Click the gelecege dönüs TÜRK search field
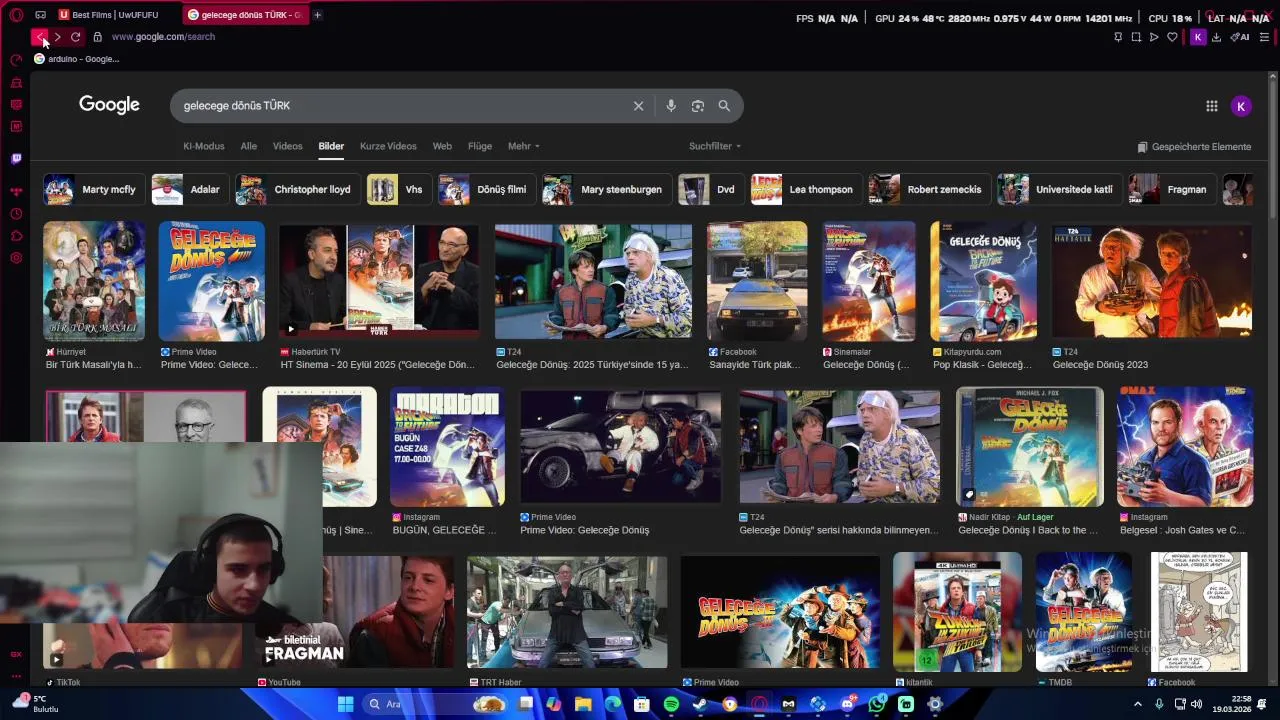Image resolution: width=1280 pixels, height=720 pixels. (400, 106)
